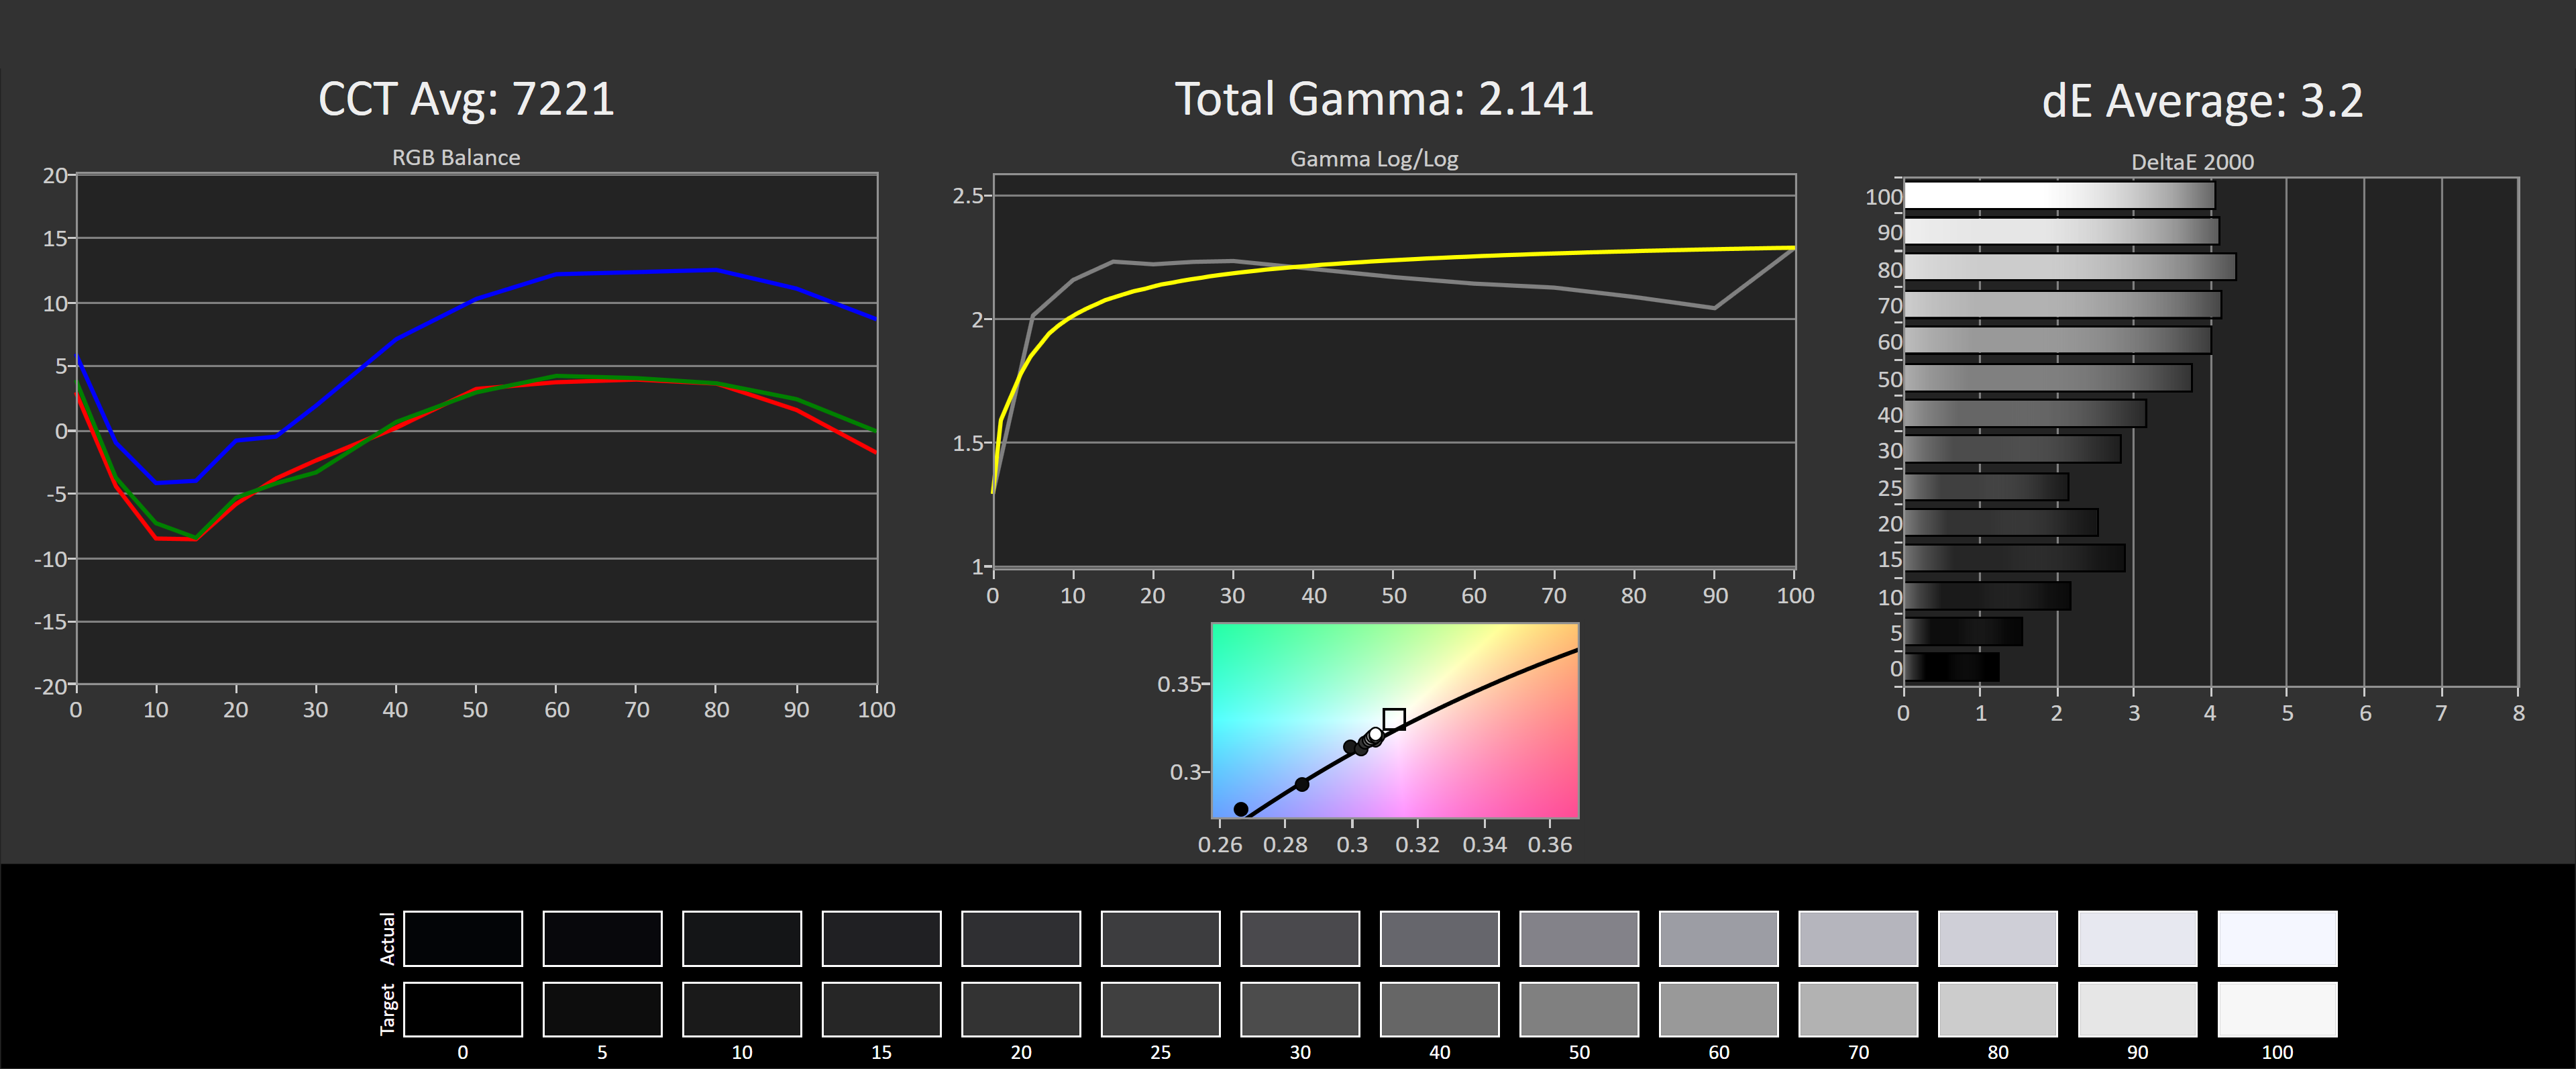Click the Actual swatch for 50 gray
Viewport: 2576px width, 1069px height.
1578,938
